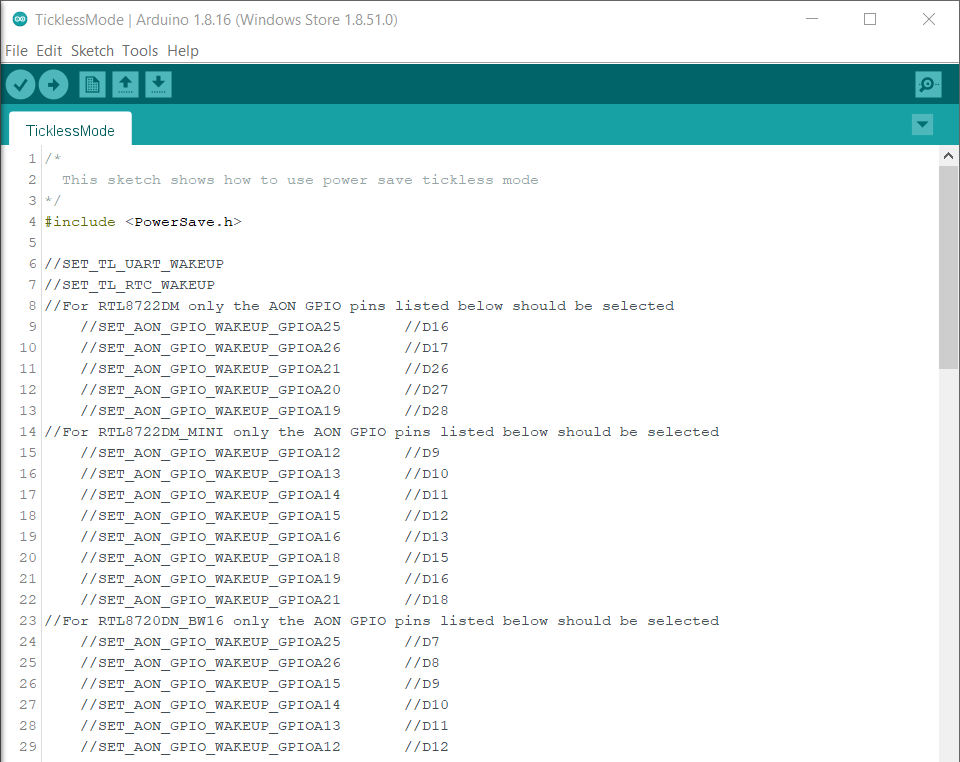This screenshot has width=960, height=762.
Task: Open a sketch with the Open icon
Action: click(x=126, y=84)
